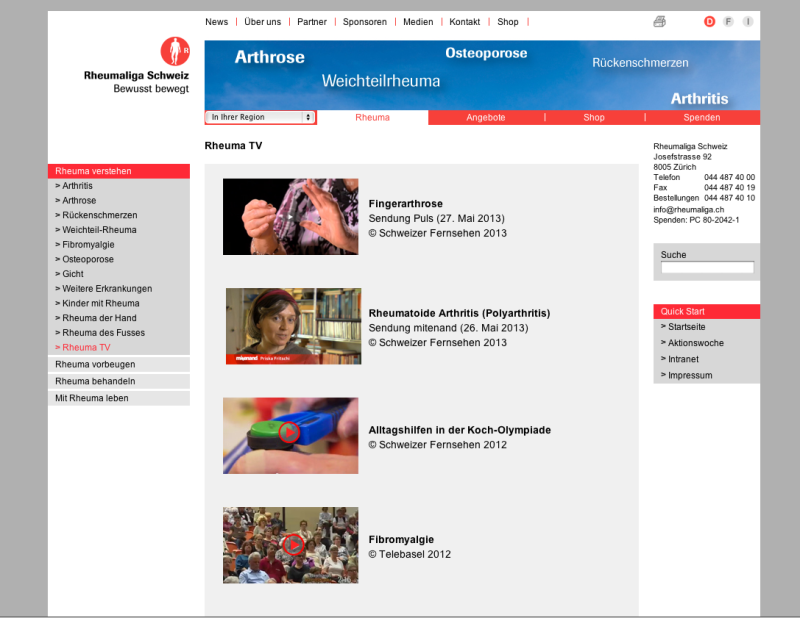
Task: Switch to French with the F icon
Action: coord(728,22)
